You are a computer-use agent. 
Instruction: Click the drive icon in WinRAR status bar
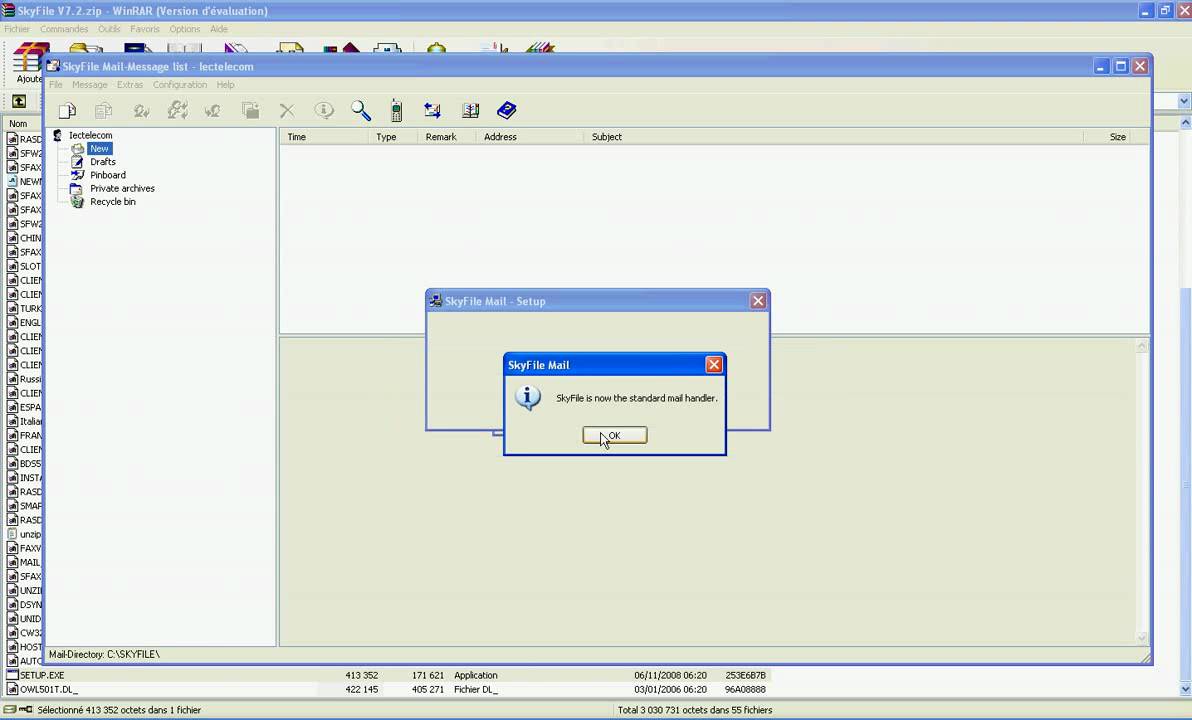[9, 709]
